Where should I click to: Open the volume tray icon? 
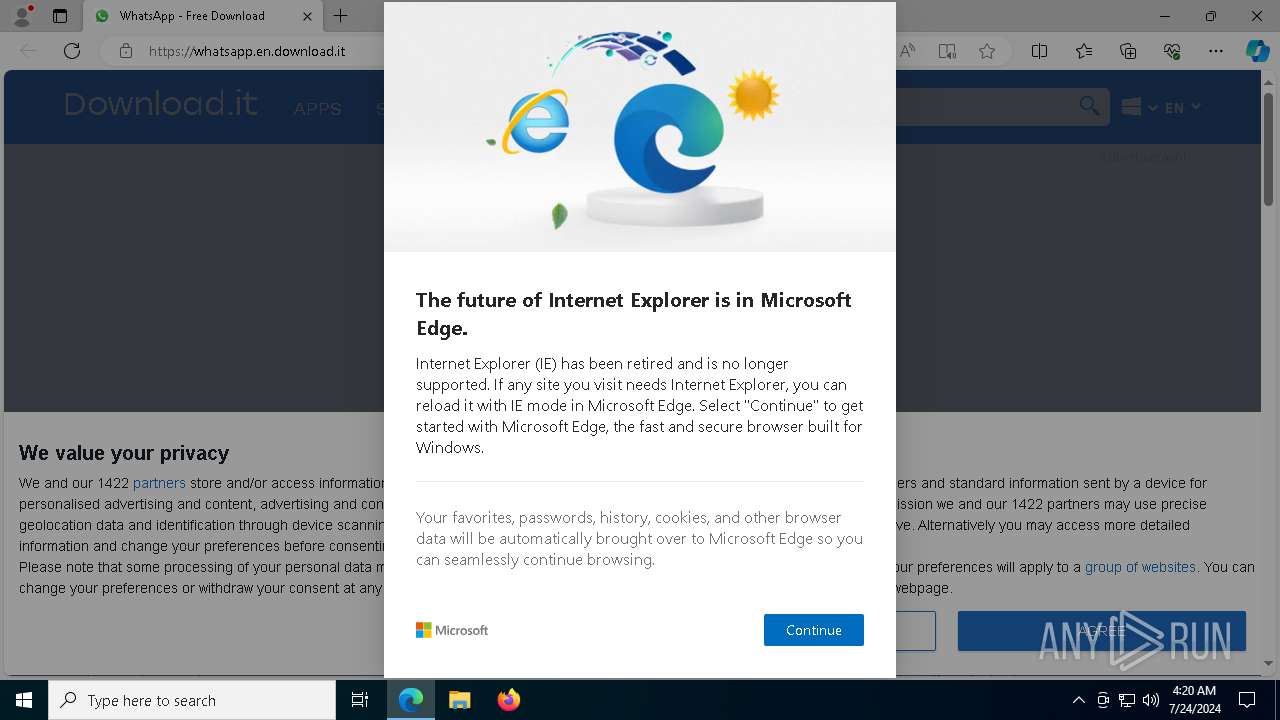tap(1151, 700)
